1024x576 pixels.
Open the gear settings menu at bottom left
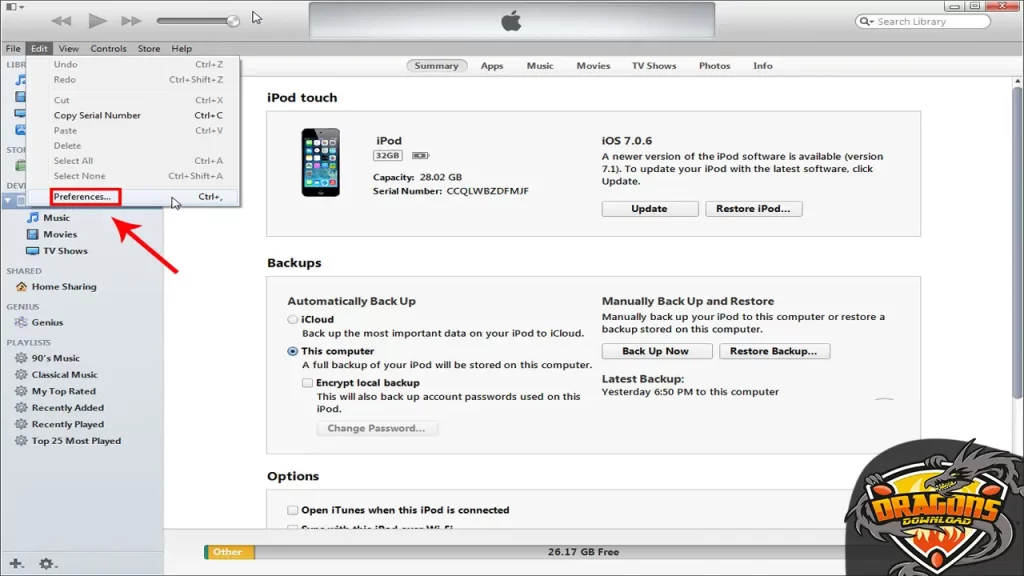tap(44, 563)
